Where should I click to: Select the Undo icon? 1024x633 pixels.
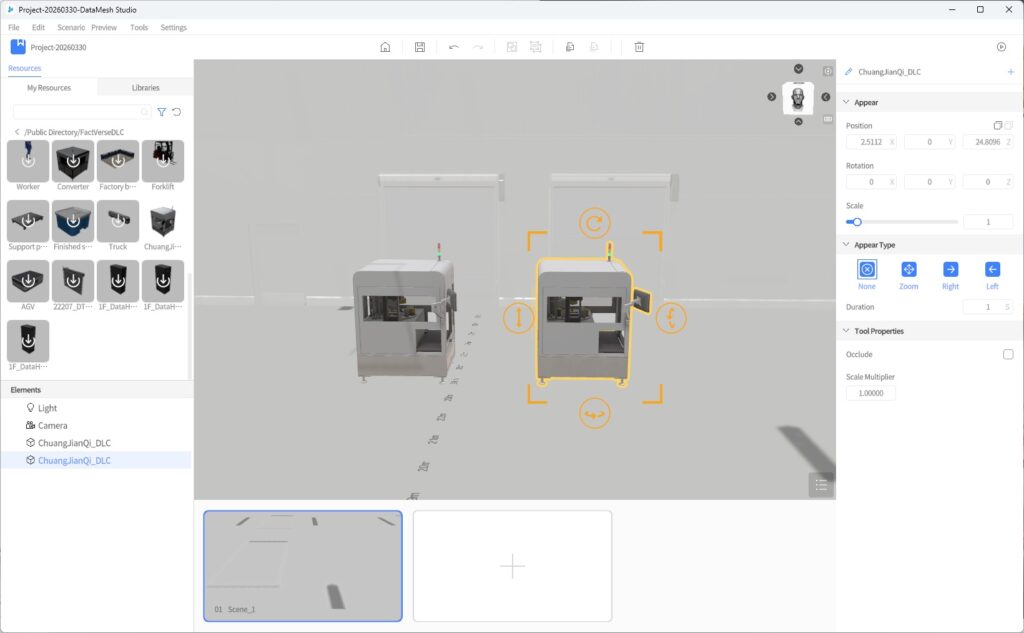click(455, 46)
